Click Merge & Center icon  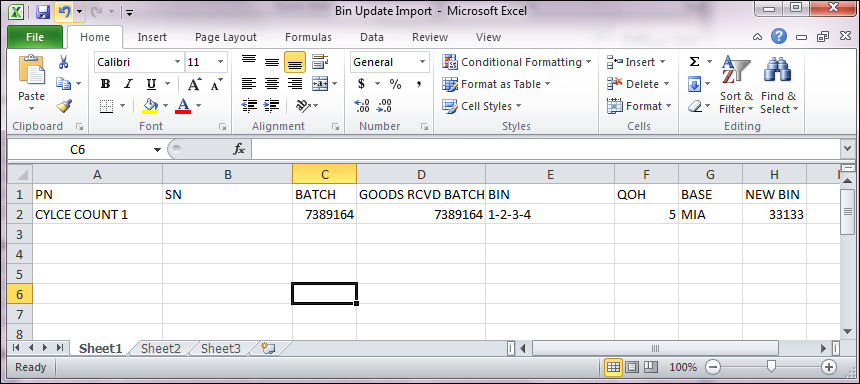point(320,84)
